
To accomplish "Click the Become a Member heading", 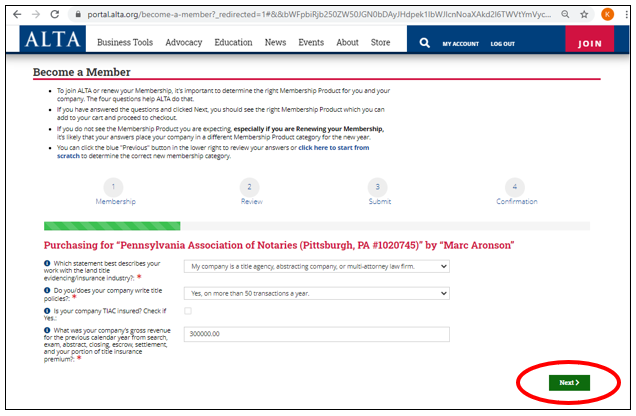I will pyautogui.click(x=82, y=72).
